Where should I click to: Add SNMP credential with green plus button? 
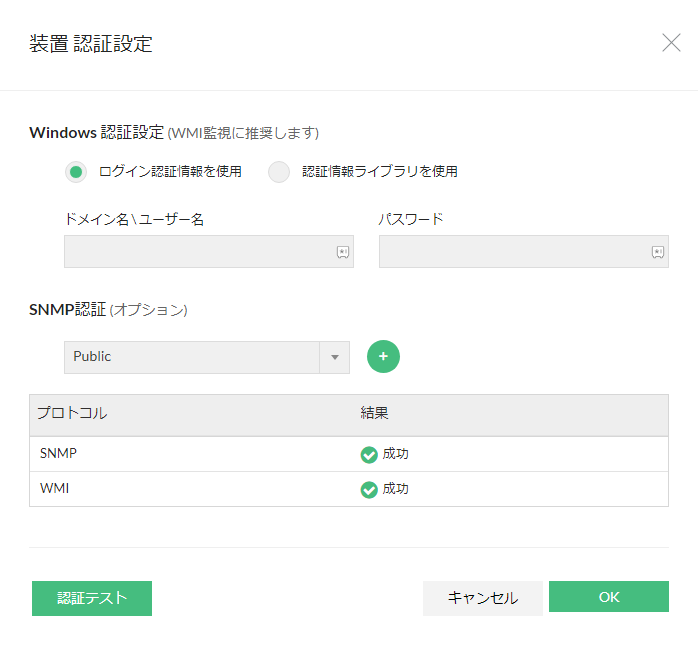pyautogui.click(x=383, y=357)
